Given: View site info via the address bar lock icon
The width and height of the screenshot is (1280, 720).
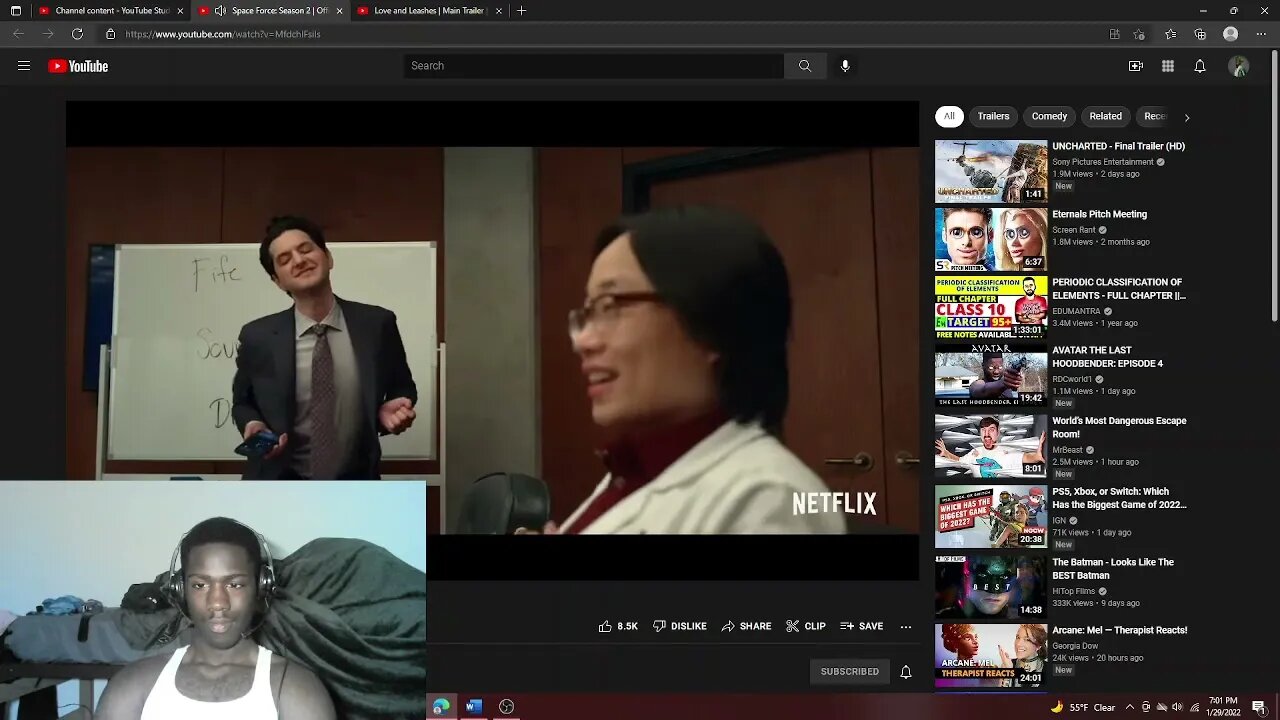Looking at the screenshot, I should click(111, 34).
